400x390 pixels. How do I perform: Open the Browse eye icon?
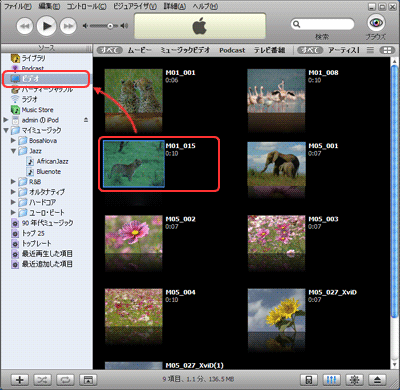[x=376, y=23]
